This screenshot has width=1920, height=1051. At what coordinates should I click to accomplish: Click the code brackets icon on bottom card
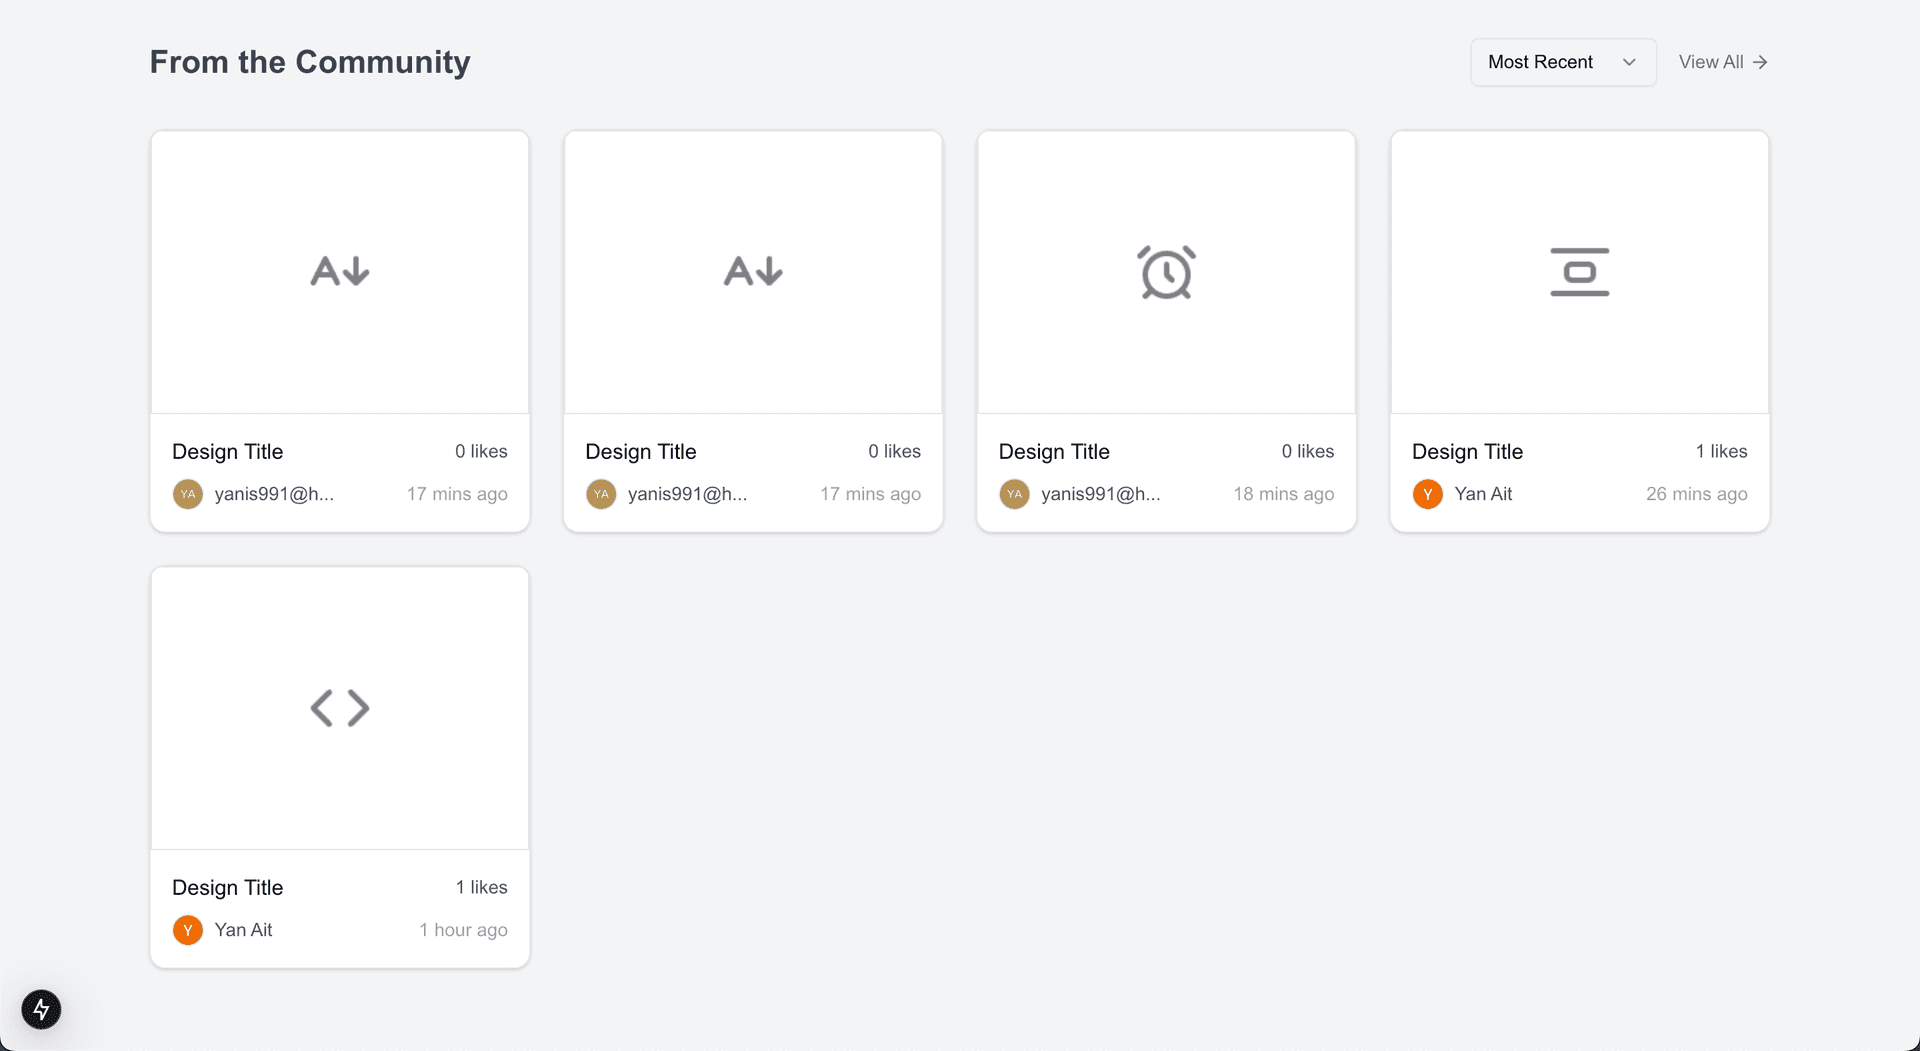340,708
